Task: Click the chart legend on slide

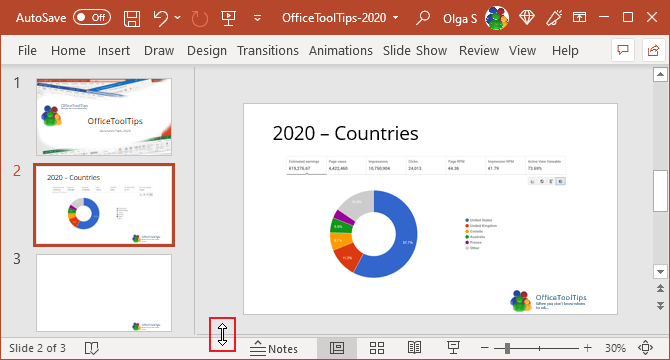Action: click(481, 234)
